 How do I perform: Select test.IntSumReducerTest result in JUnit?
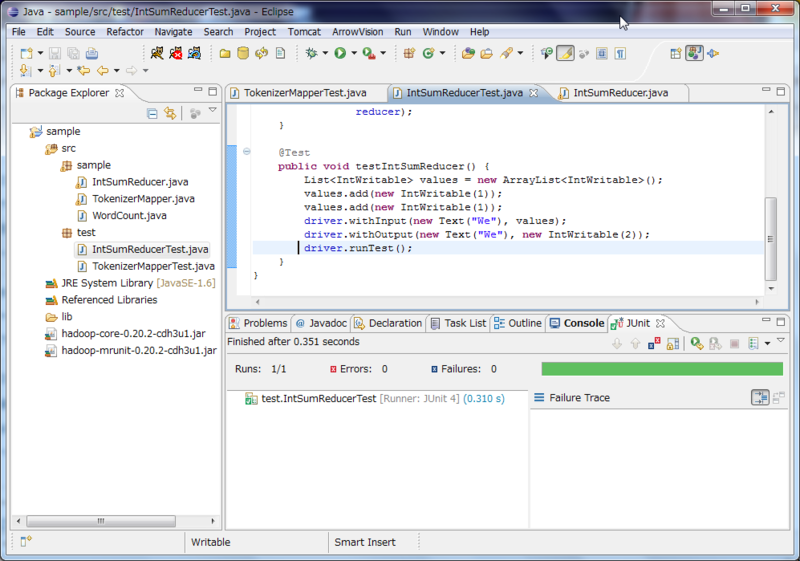(x=374, y=398)
